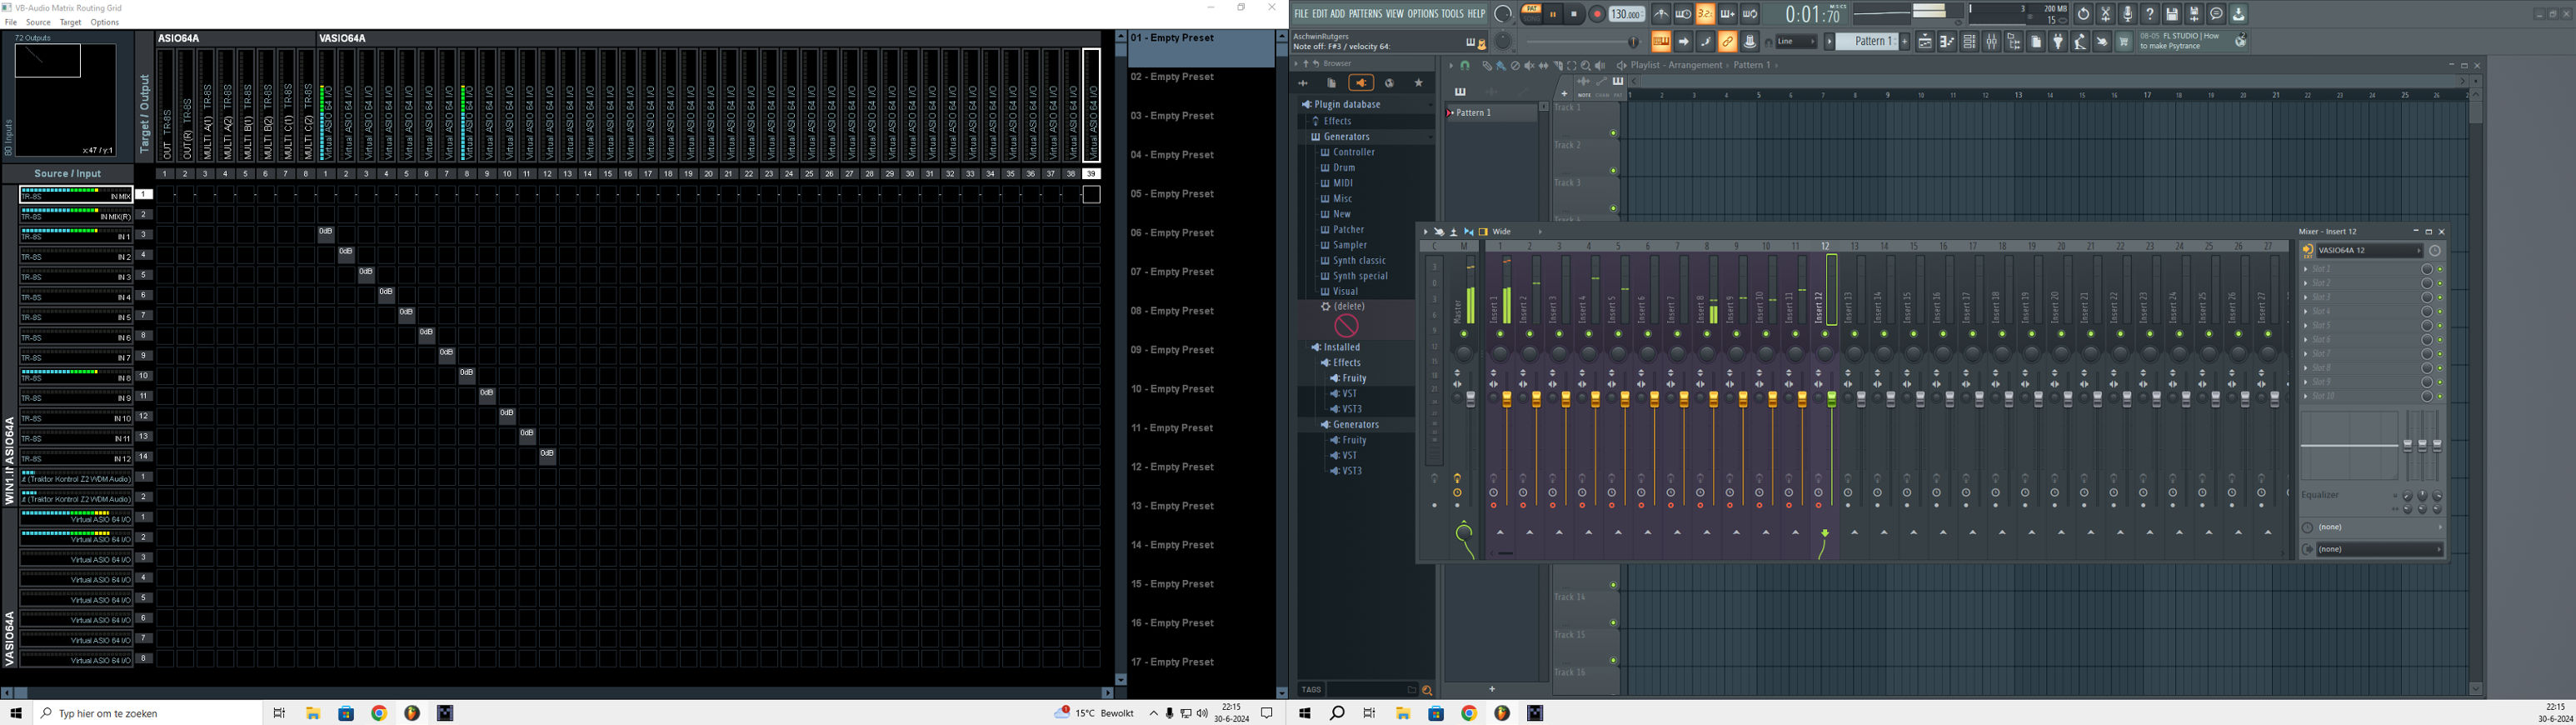Open the one-click audio recording microphone icon
The height and width of the screenshot is (725, 2576).
click(2128, 14)
